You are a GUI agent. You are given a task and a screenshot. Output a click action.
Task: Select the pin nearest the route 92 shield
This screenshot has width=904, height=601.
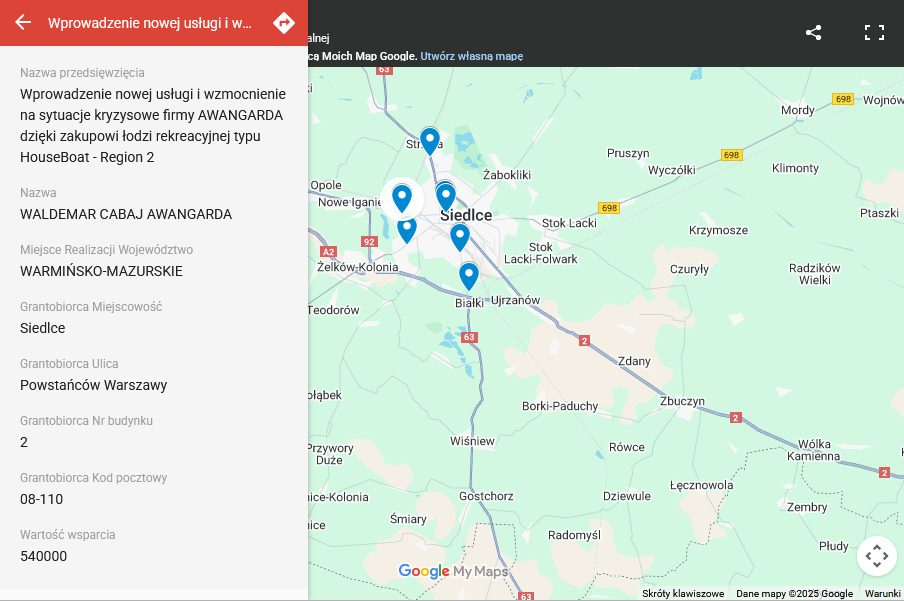[407, 229]
